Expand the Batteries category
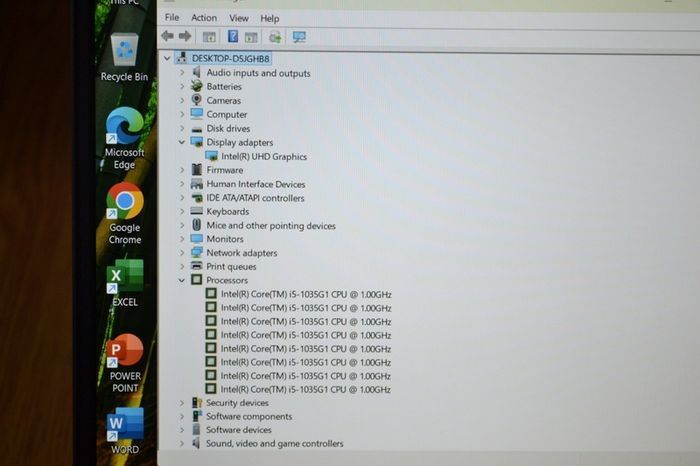700x466 pixels. point(182,86)
